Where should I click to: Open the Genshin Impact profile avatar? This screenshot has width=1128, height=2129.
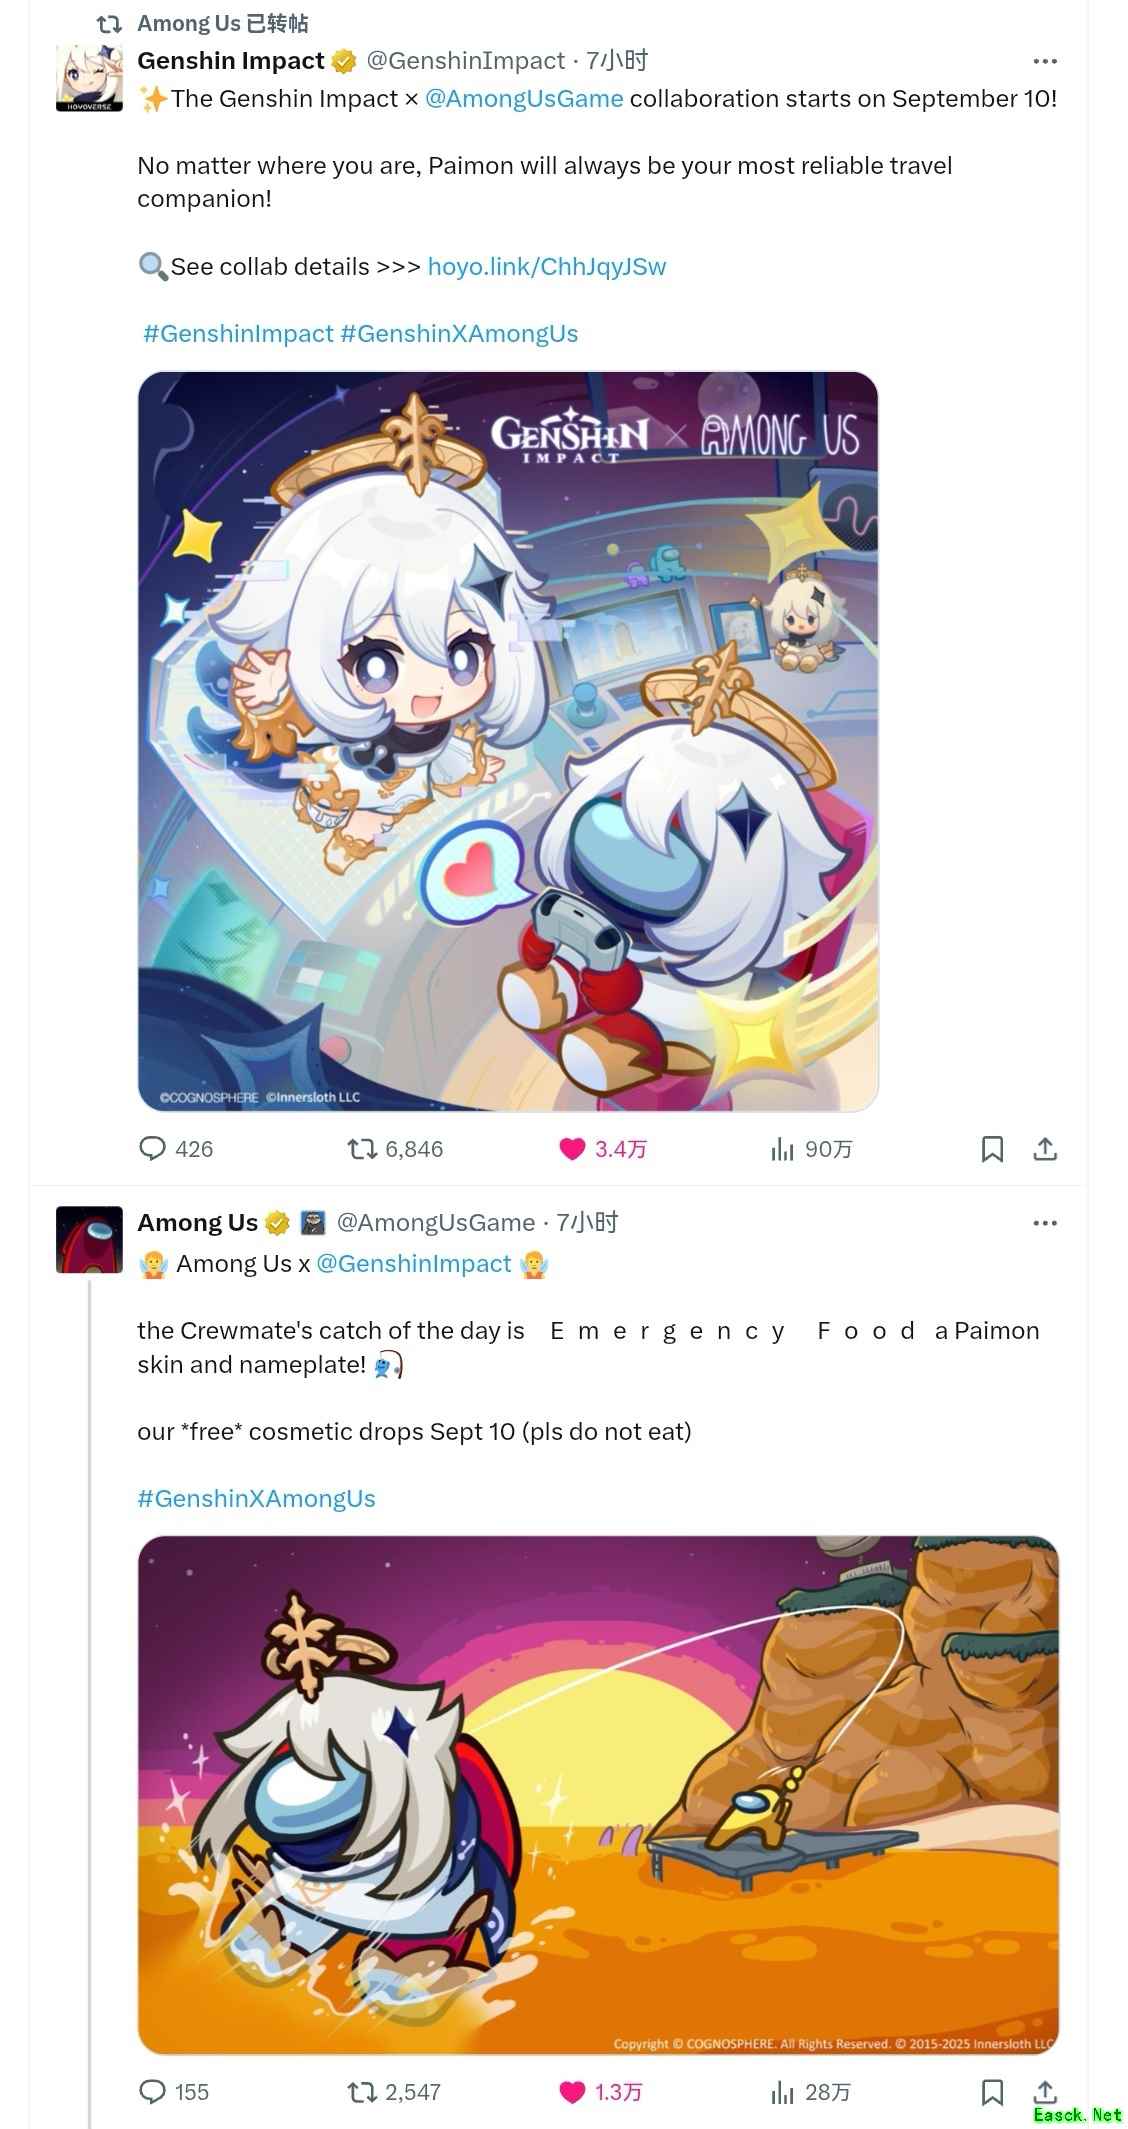tap(89, 78)
